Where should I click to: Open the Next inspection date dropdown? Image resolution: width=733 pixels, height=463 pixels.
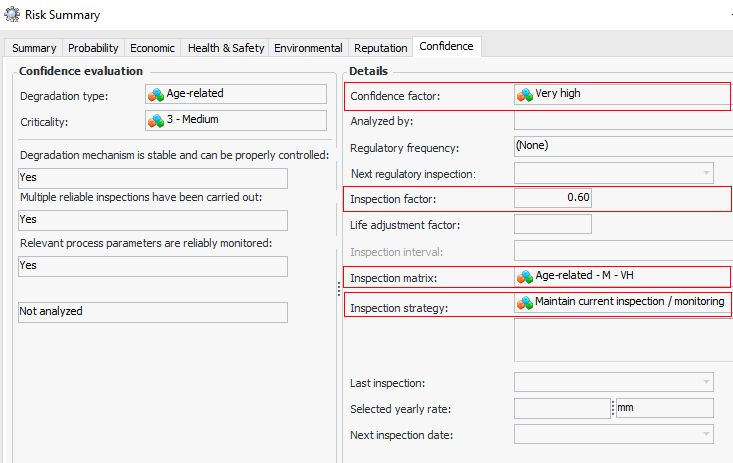coord(706,433)
